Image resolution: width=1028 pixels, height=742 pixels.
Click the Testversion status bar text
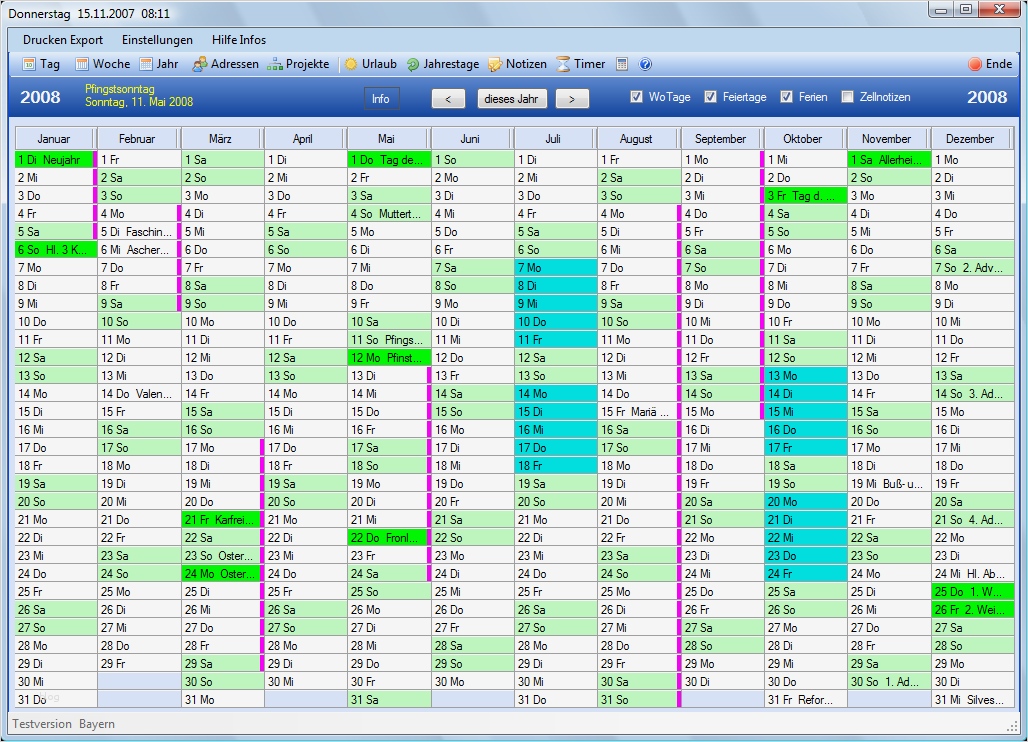42,724
